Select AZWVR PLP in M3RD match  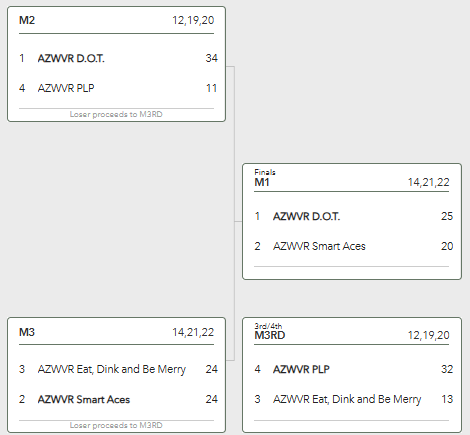[301, 369]
